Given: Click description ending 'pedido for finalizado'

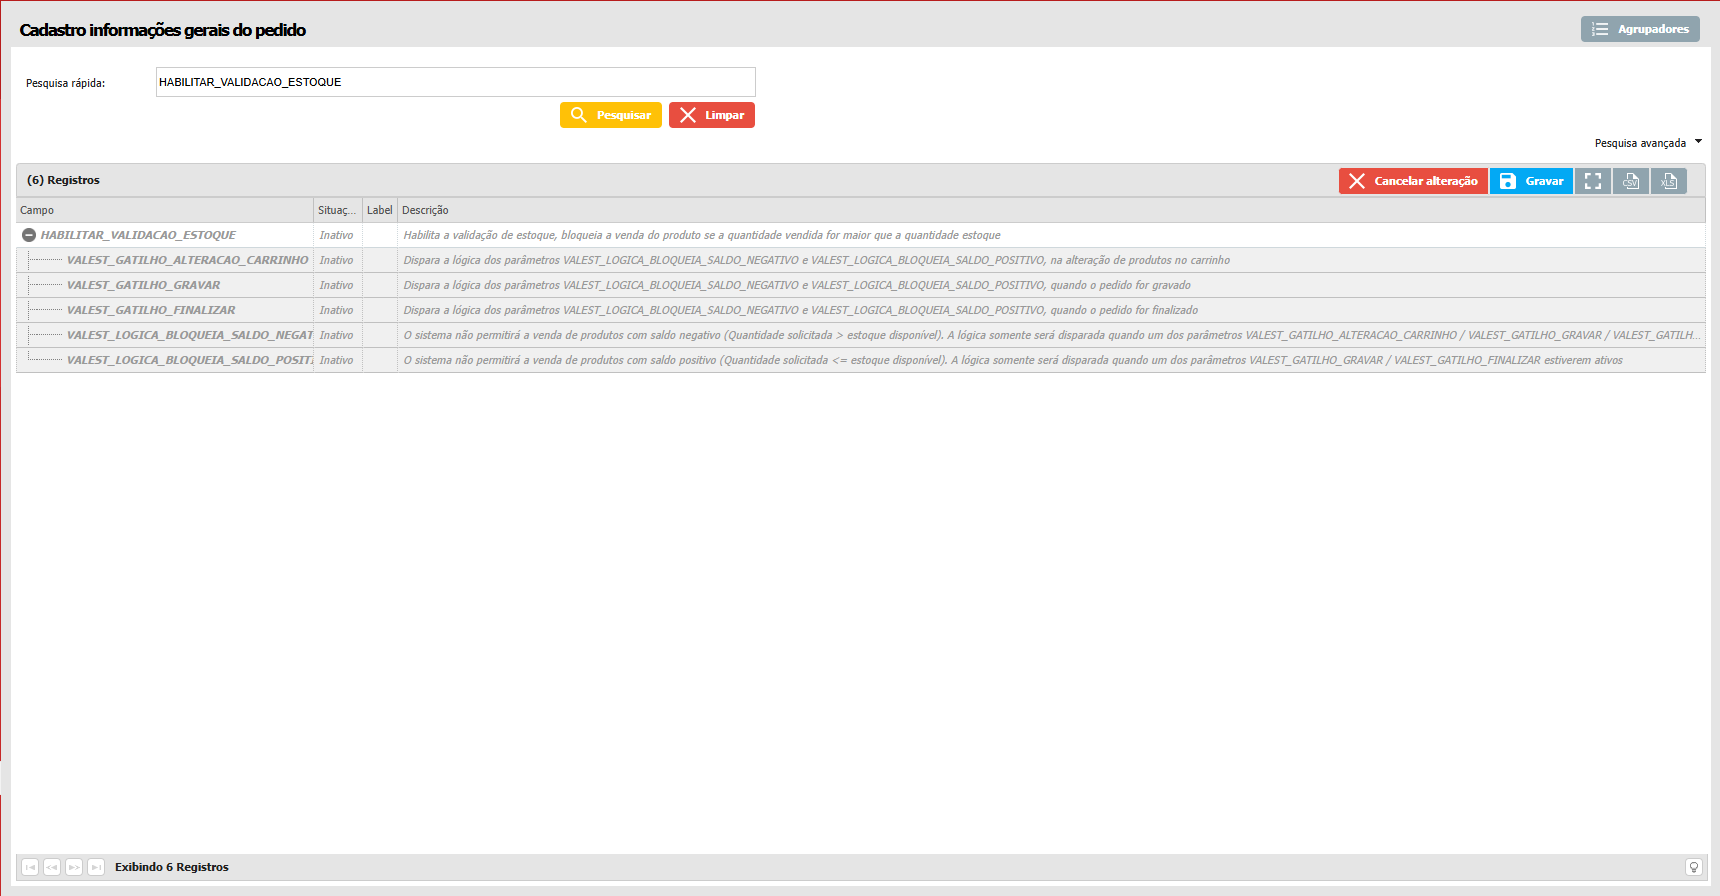Looking at the screenshot, I should [800, 310].
